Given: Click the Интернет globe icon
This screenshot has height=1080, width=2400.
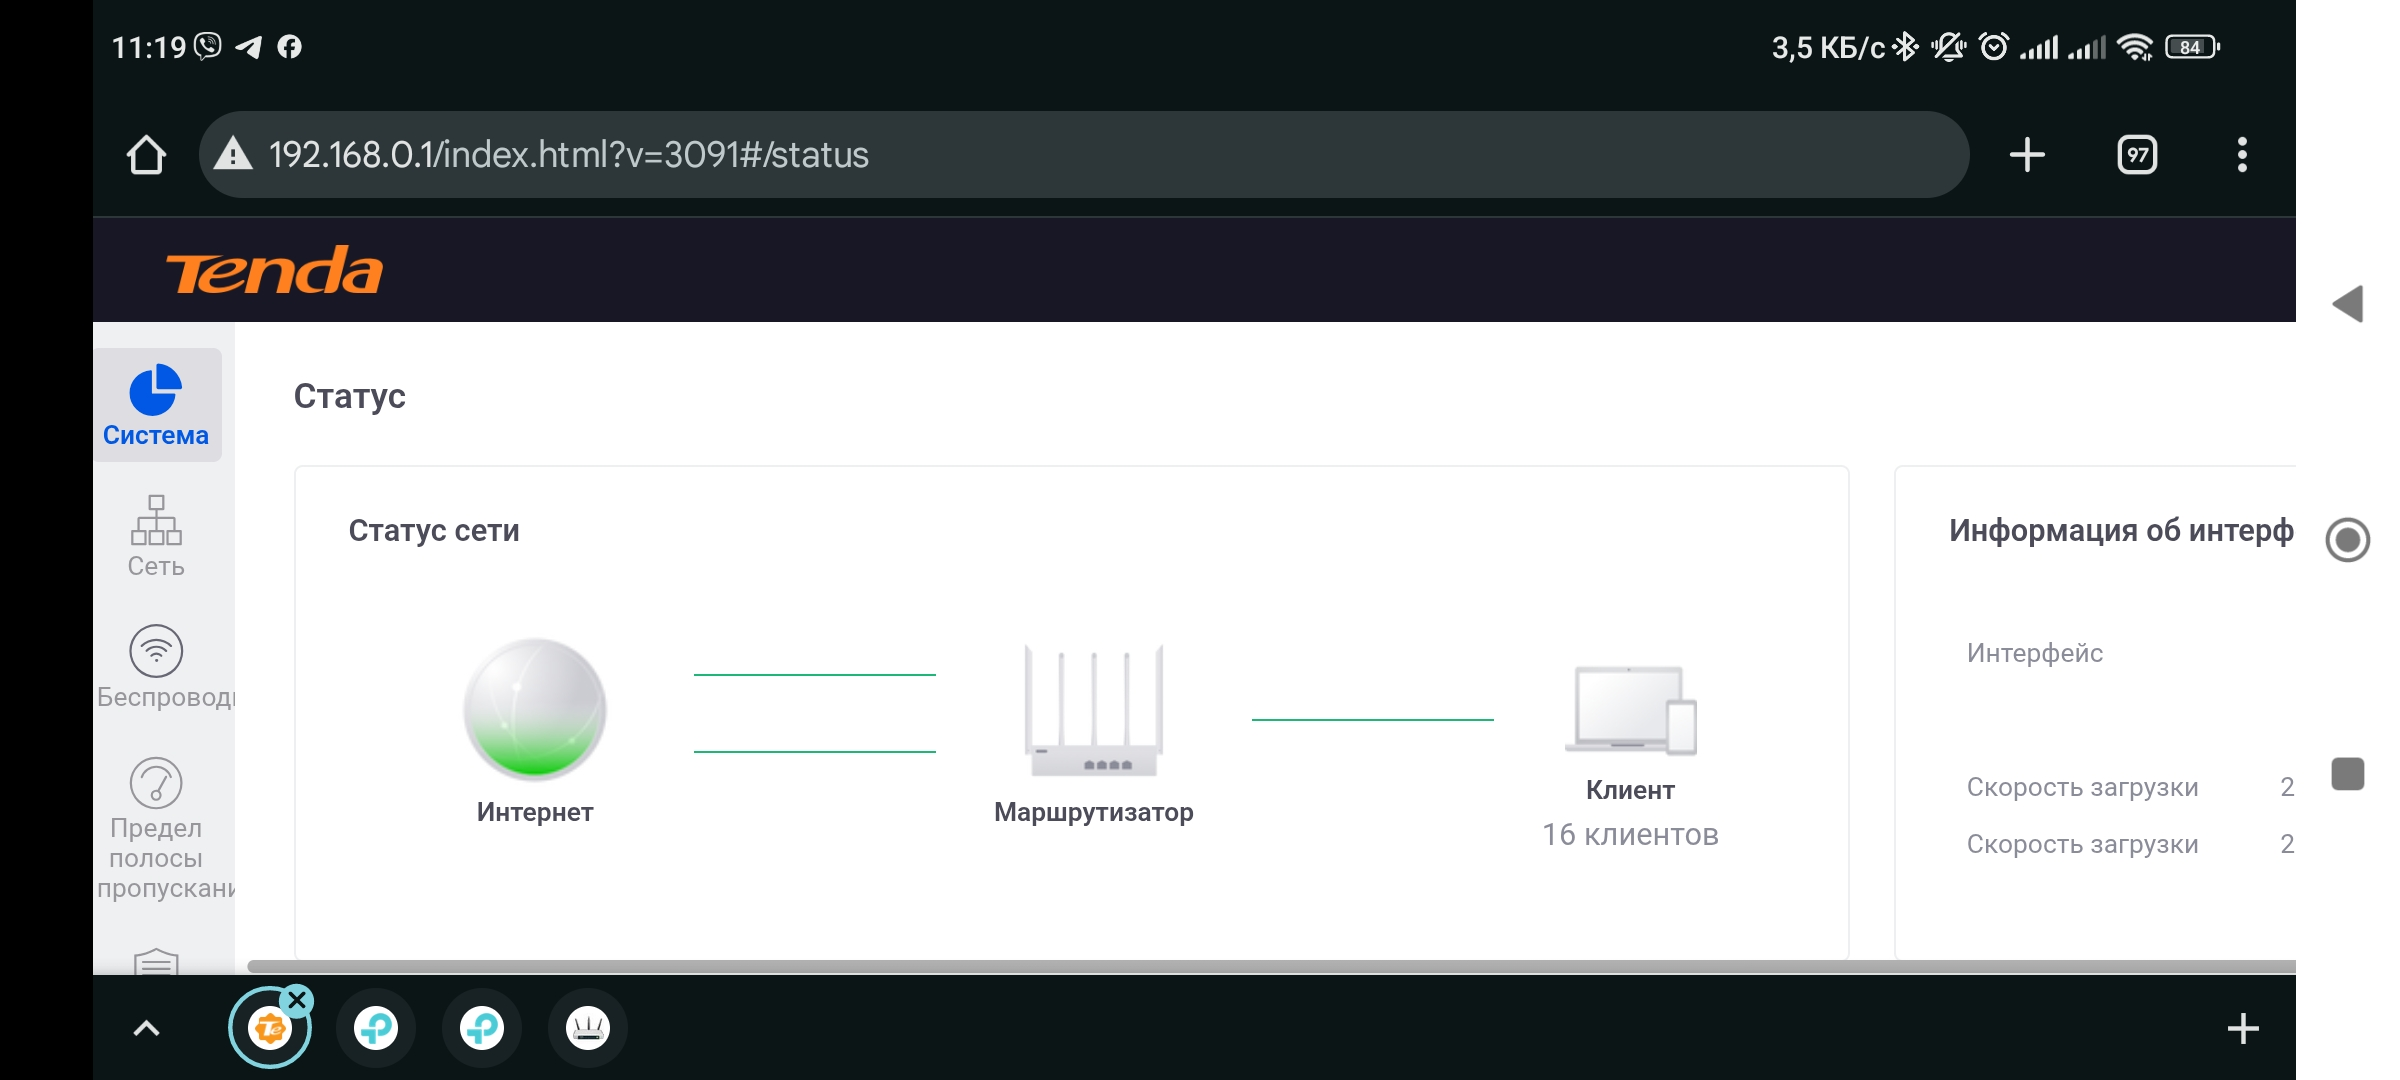Looking at the screenshot, I should [535, 709].
